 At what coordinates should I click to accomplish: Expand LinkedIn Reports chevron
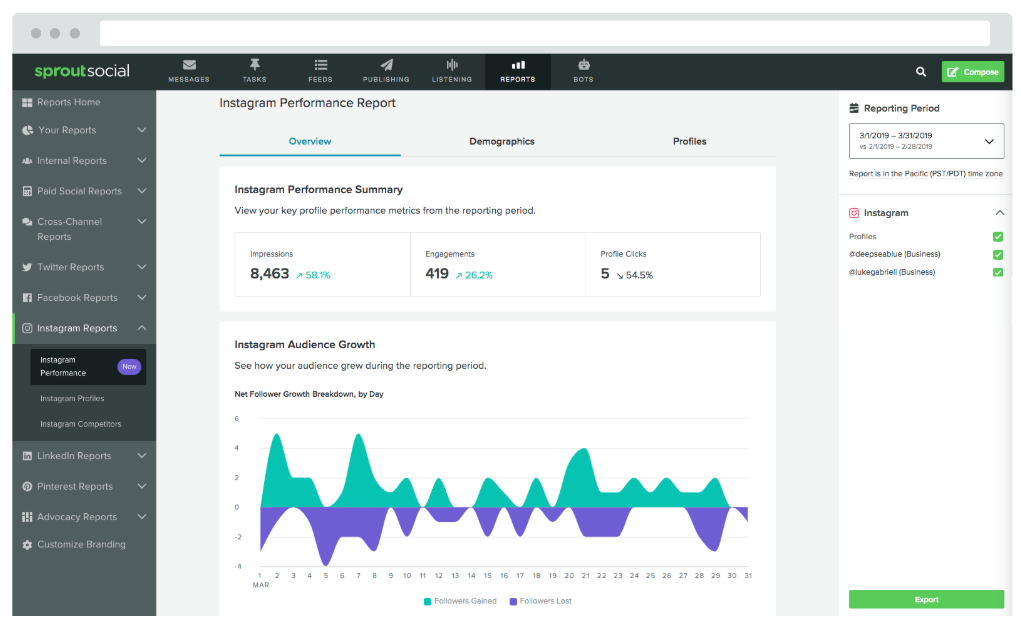pos(142,456)
